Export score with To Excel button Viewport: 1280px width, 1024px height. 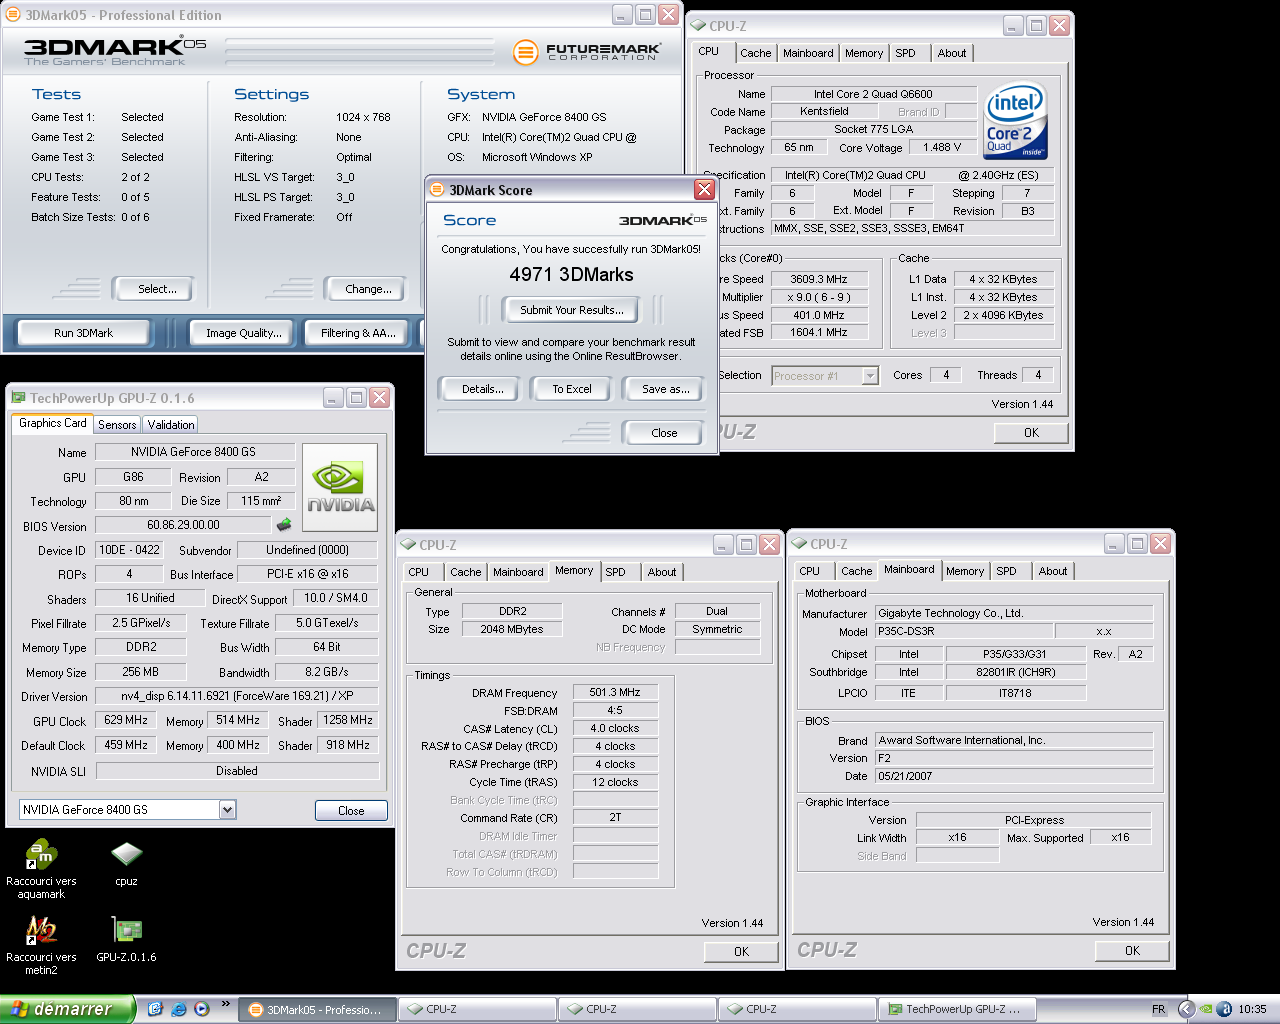(x=570, y=389)
